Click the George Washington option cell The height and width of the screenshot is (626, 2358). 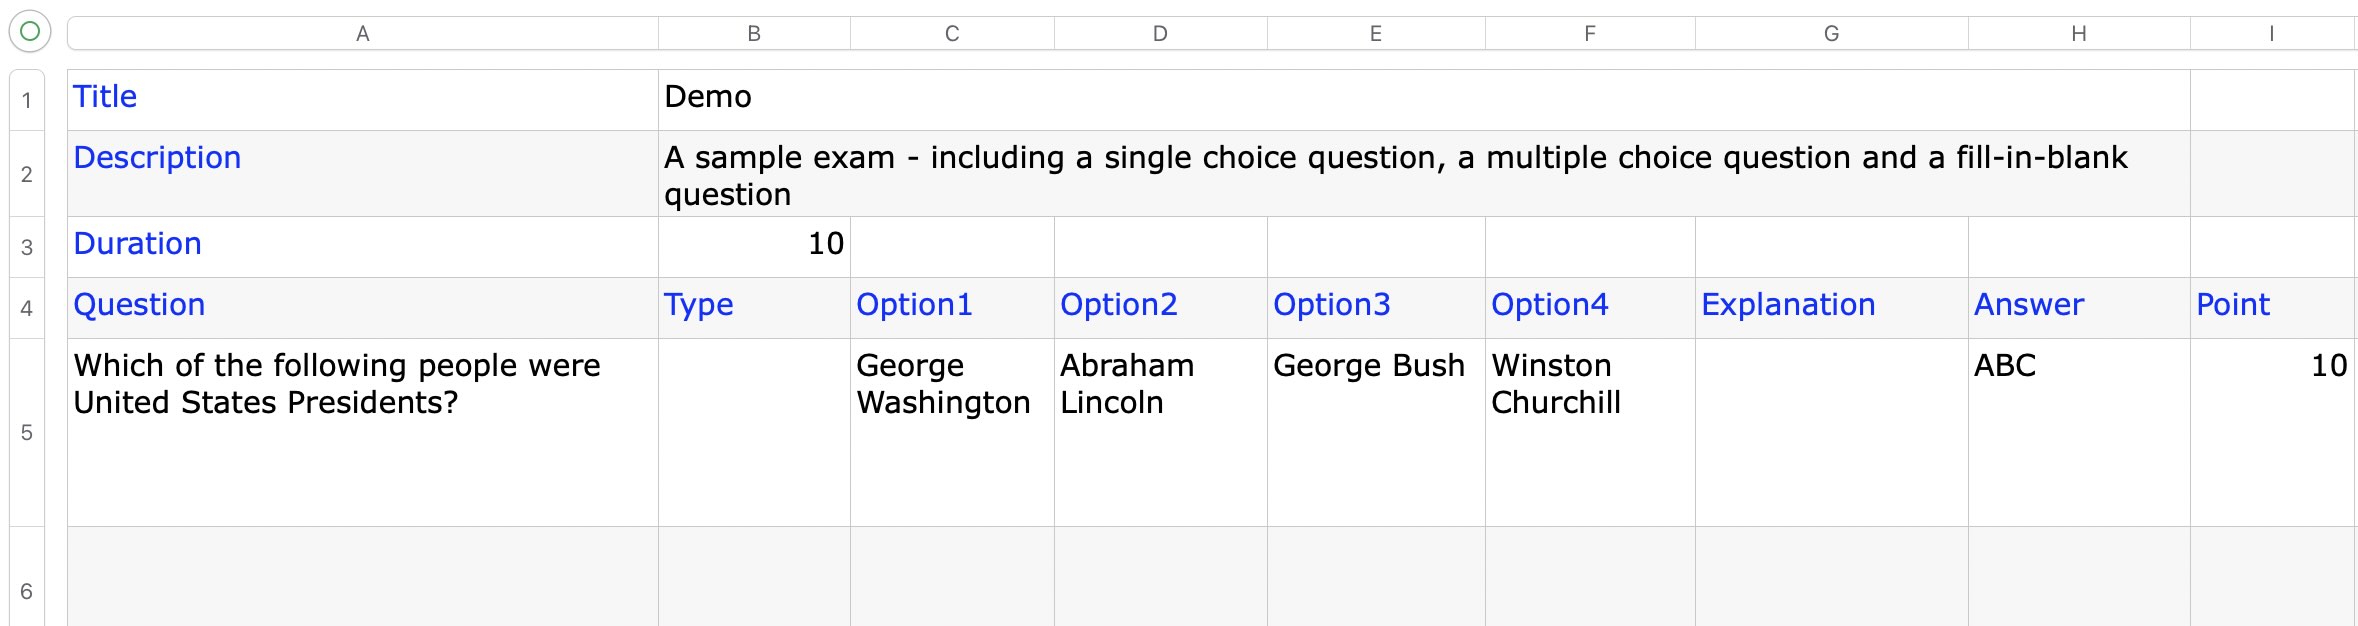point(951,432)
